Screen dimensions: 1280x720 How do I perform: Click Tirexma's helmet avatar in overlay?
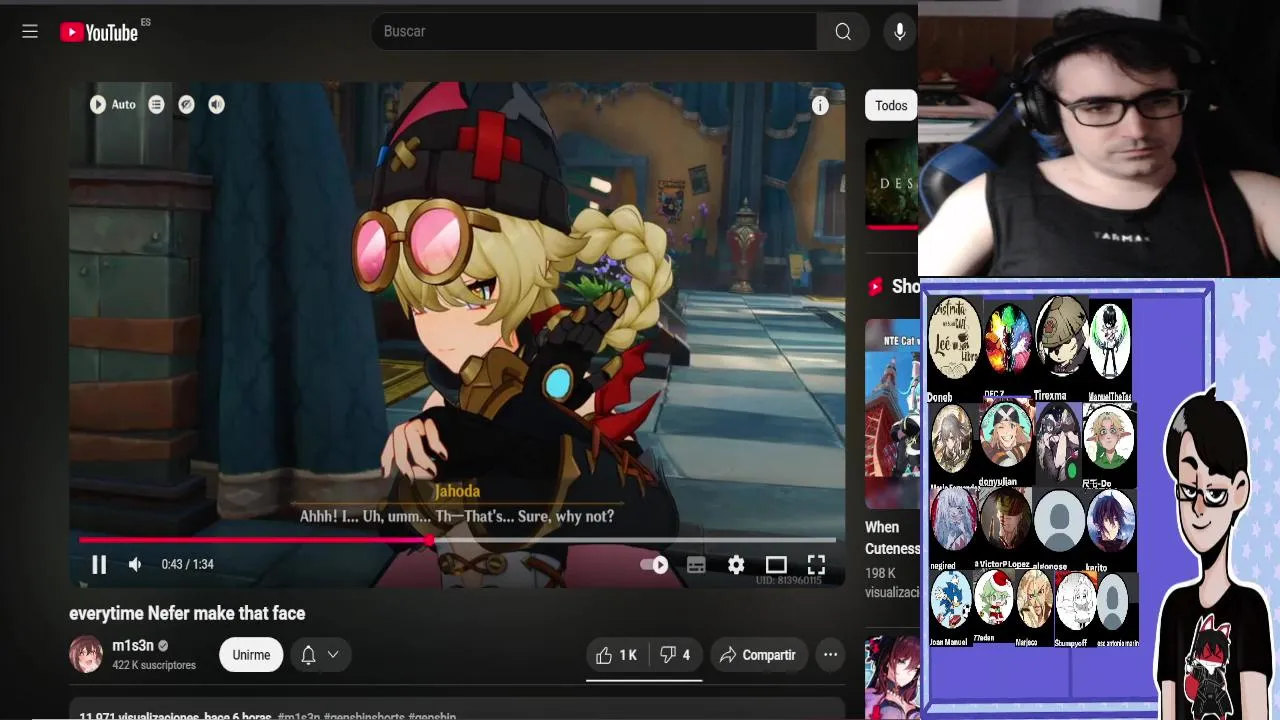(1060, 338)
